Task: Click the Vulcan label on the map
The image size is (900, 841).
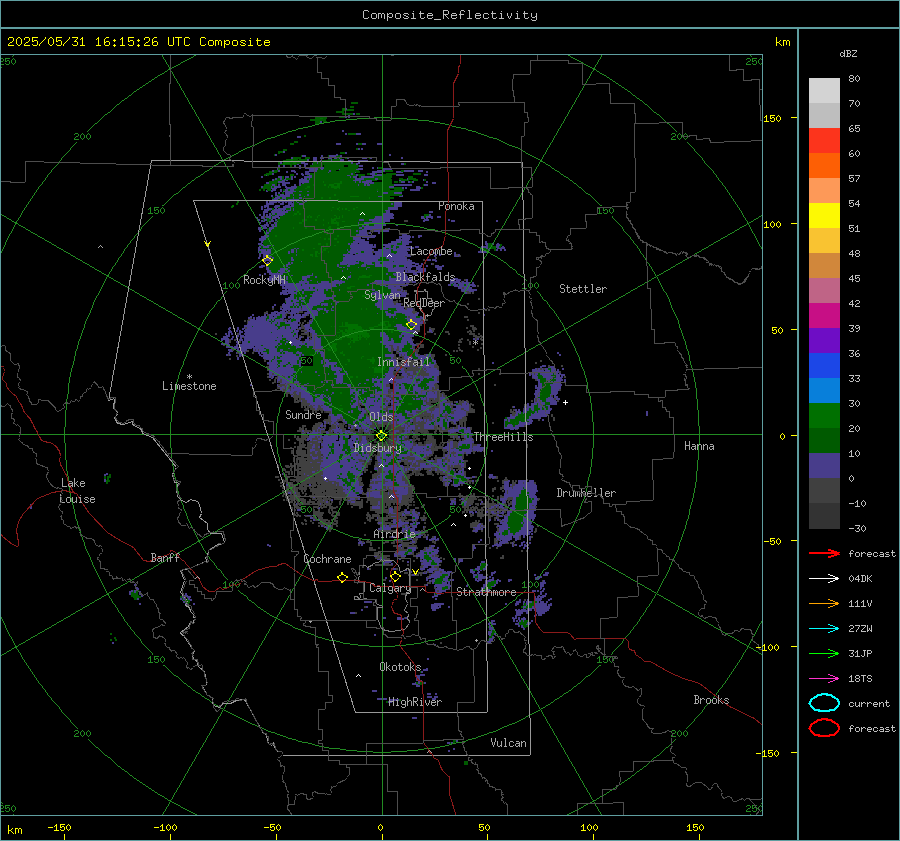Action: click(509, 743)
